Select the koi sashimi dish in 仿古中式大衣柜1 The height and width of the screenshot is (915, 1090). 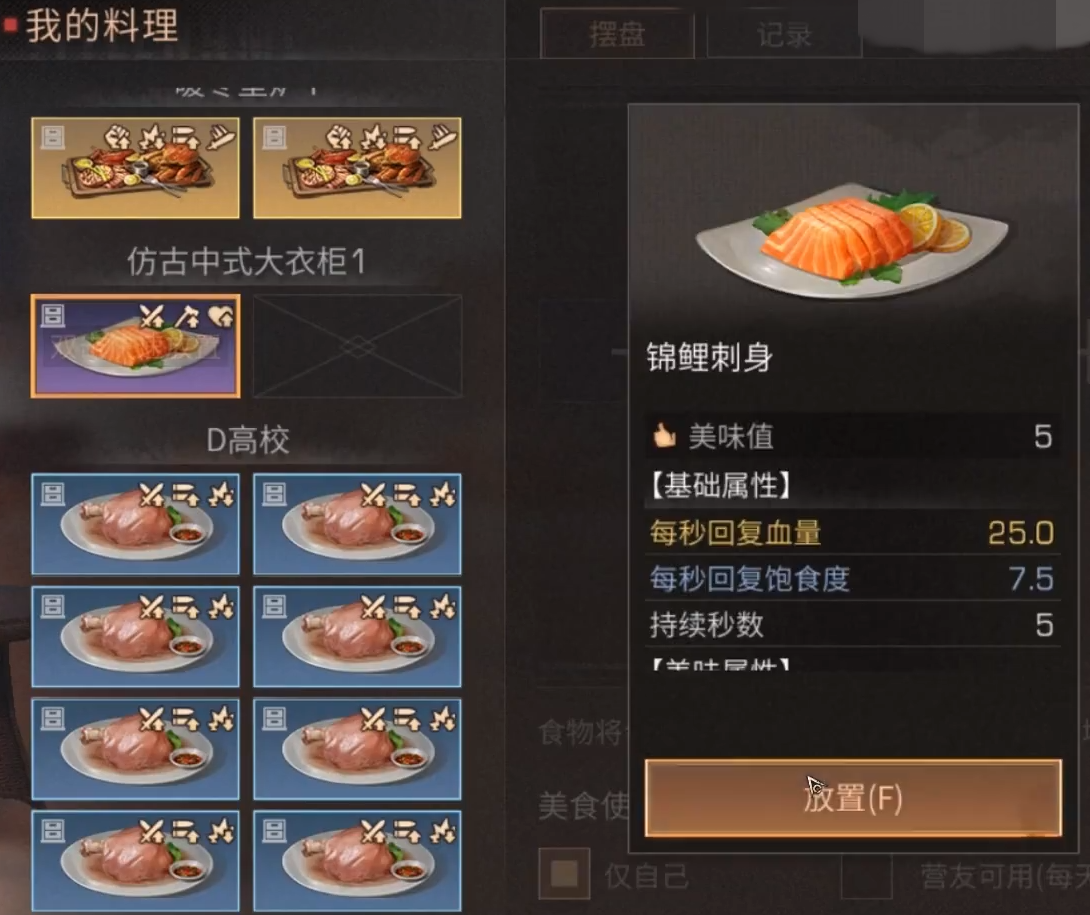[136, 346]
